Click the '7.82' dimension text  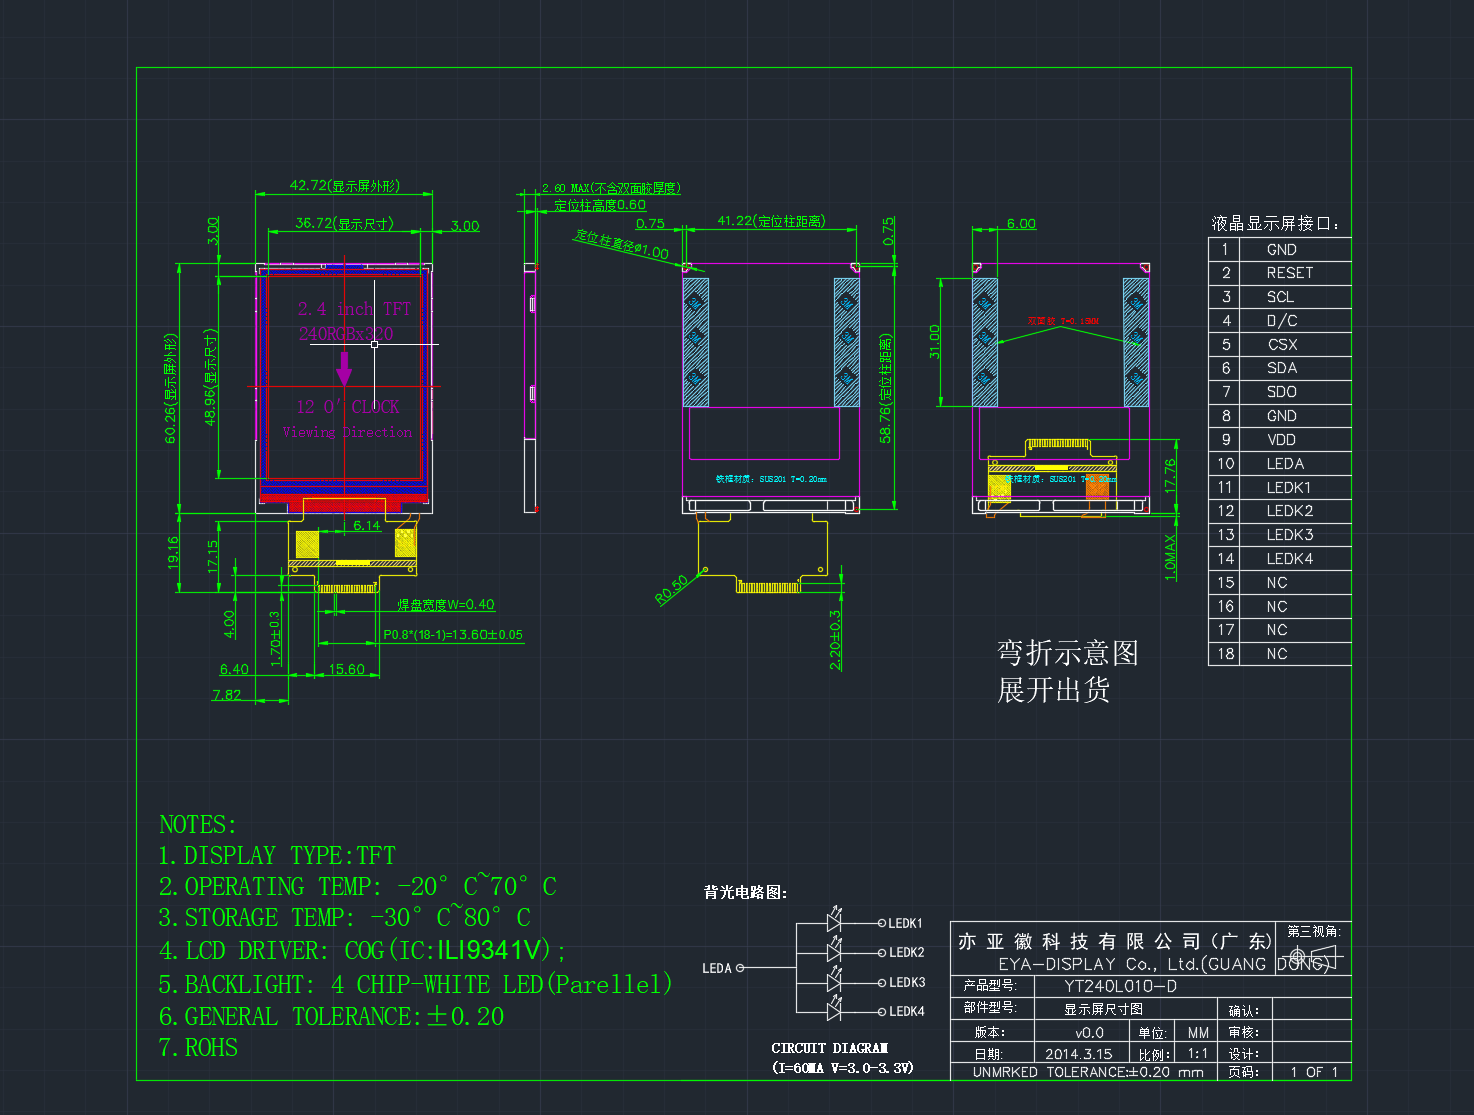tap(226, 694)
